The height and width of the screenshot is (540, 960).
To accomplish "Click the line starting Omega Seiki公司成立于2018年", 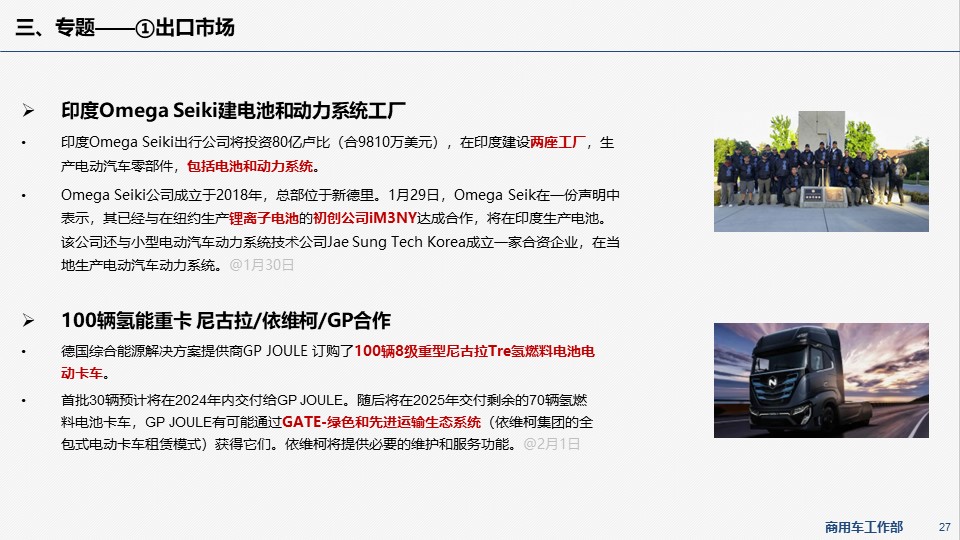I will pyautogui.click(x=340, y=195).
